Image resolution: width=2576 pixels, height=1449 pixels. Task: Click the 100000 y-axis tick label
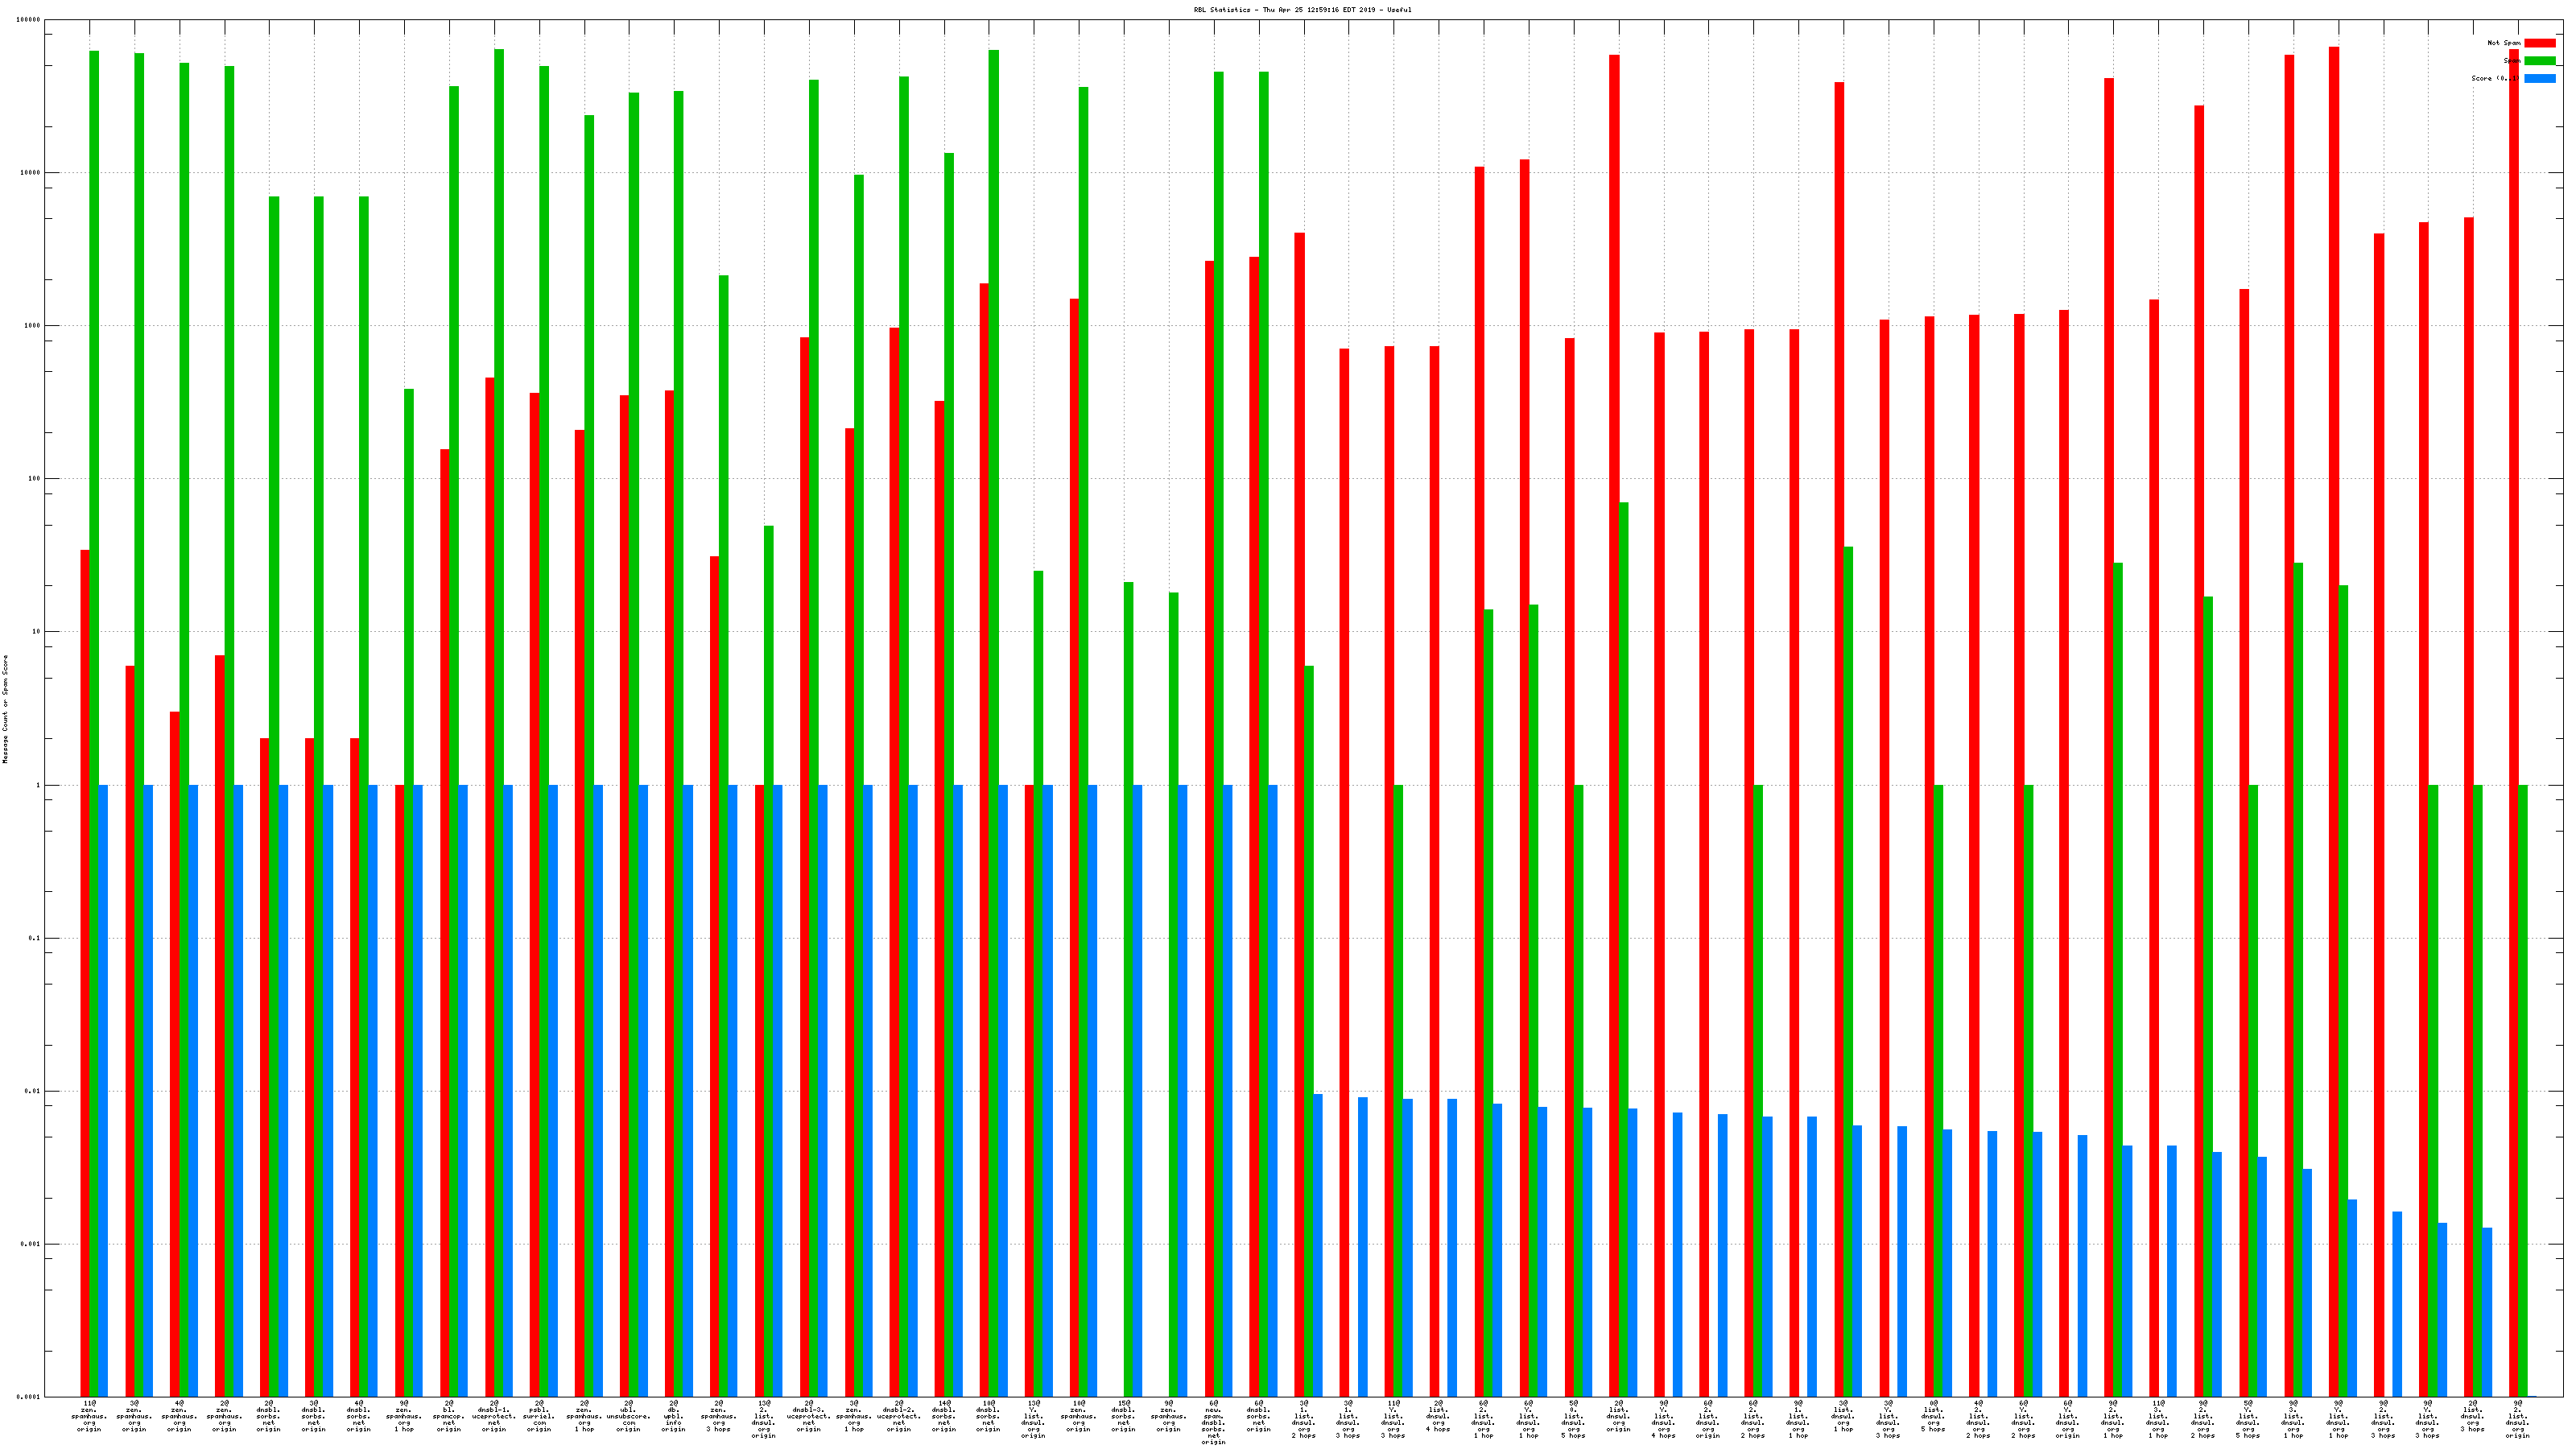pyautogui.click(x=29, y=20)
